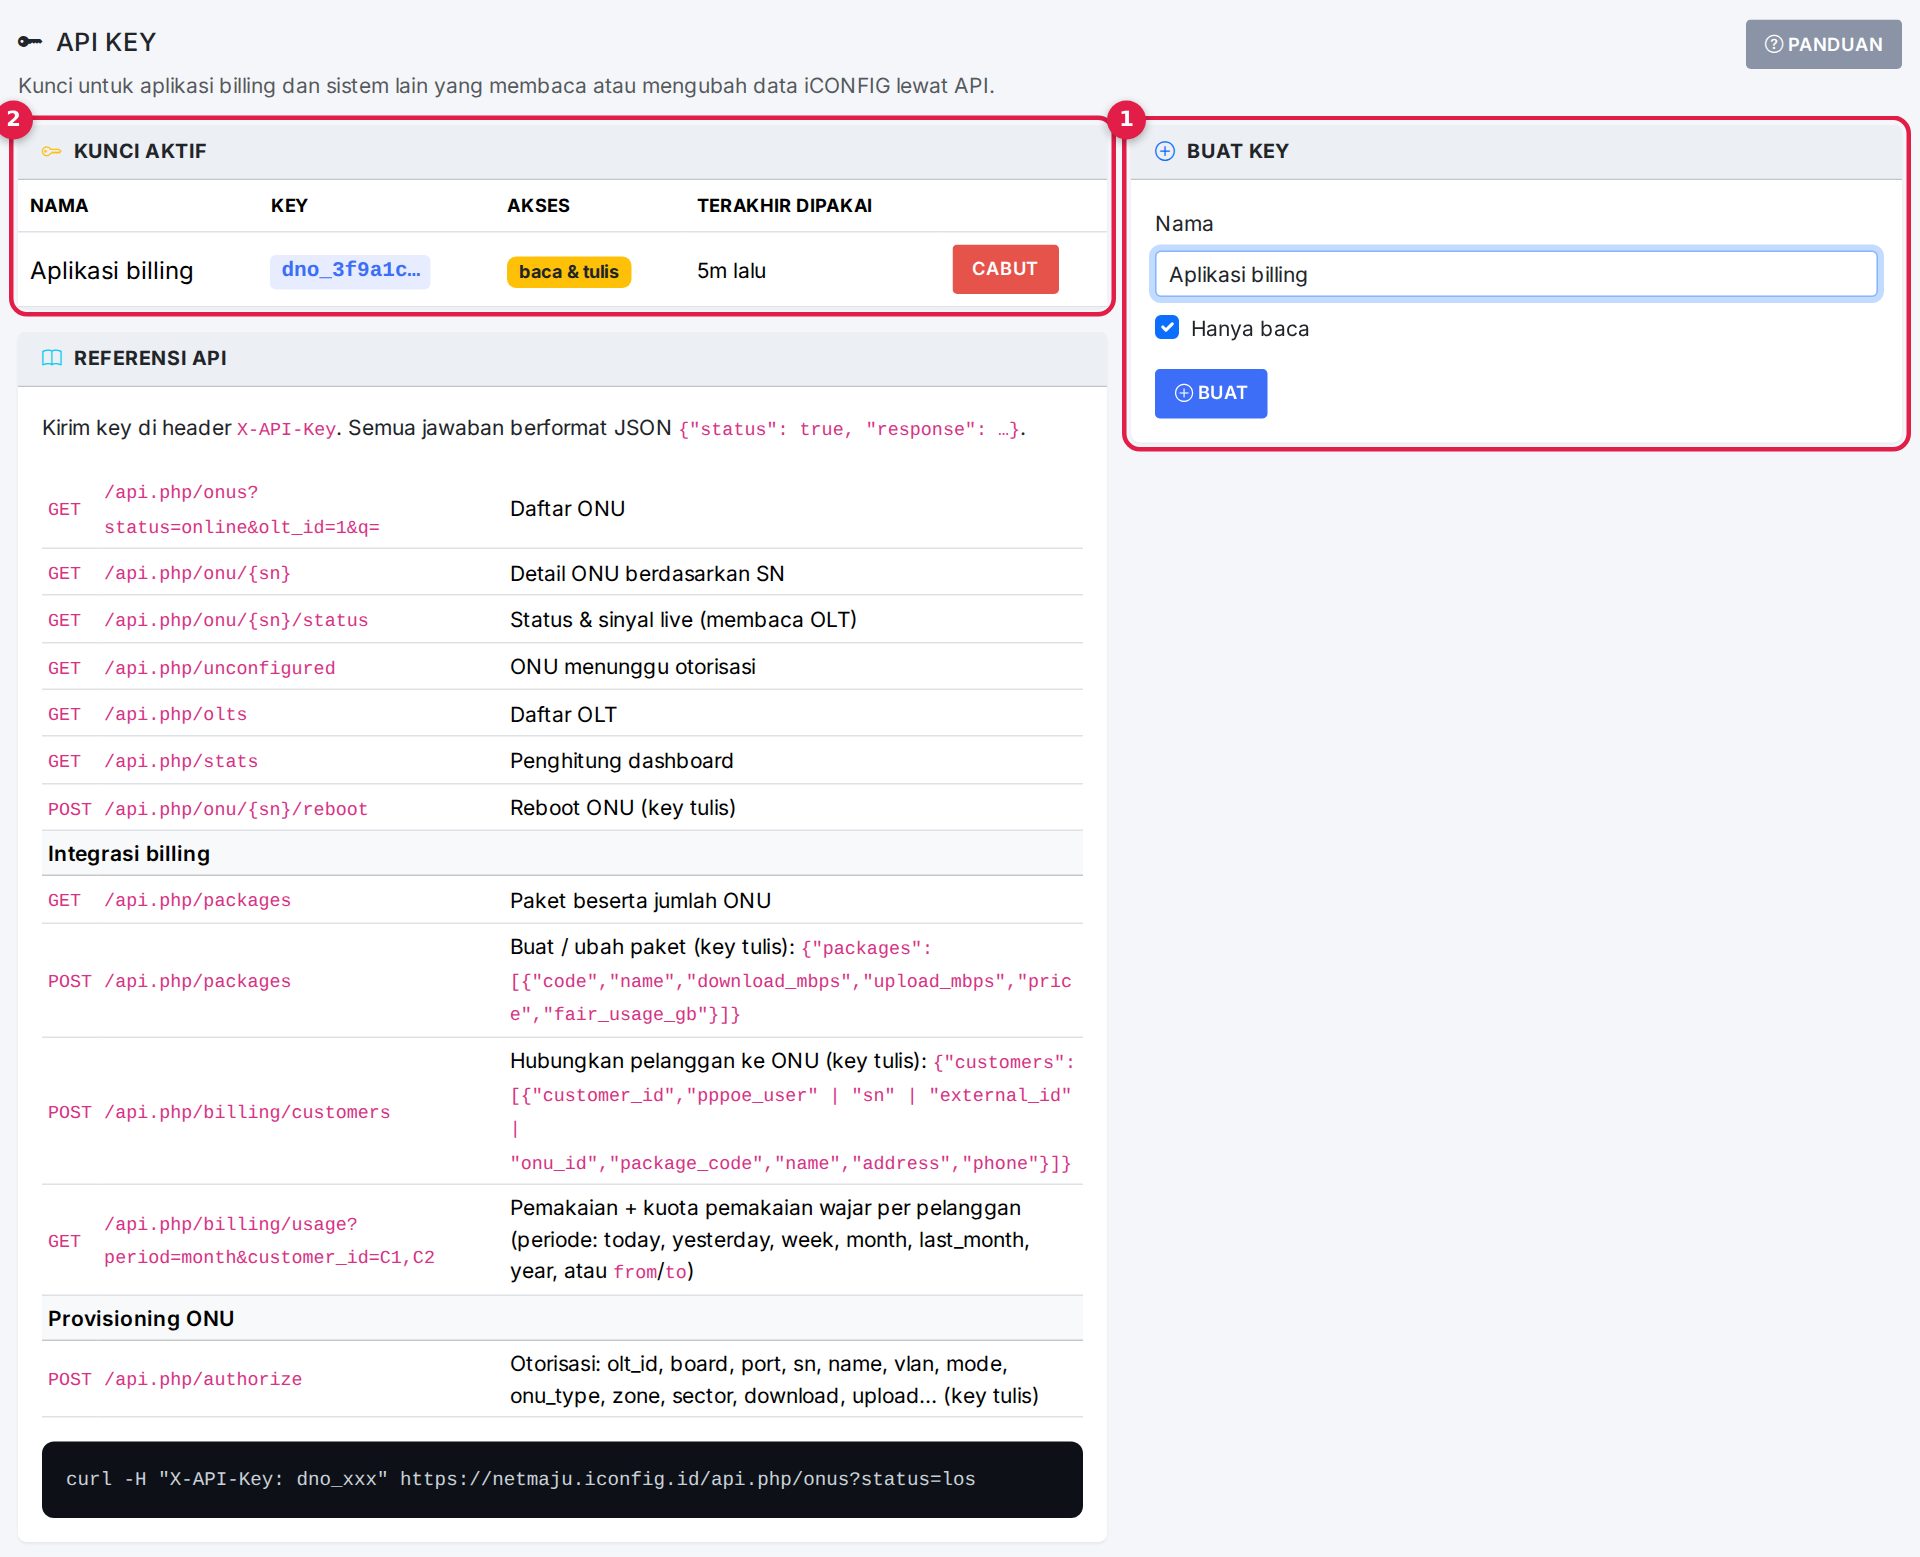Click the 5m lalu last-used value
1920x1557 pixels.
point(731,271)
